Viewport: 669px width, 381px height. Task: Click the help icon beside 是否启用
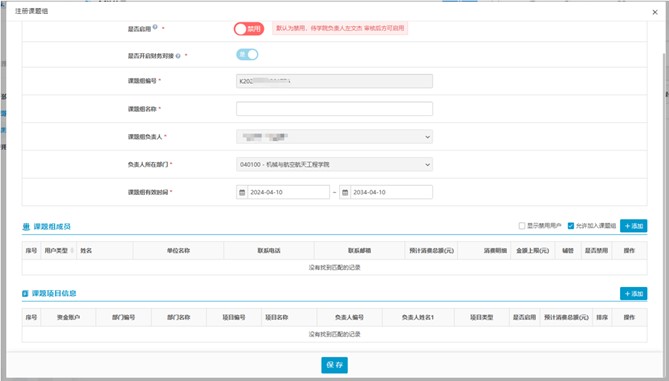coord(155,27)
